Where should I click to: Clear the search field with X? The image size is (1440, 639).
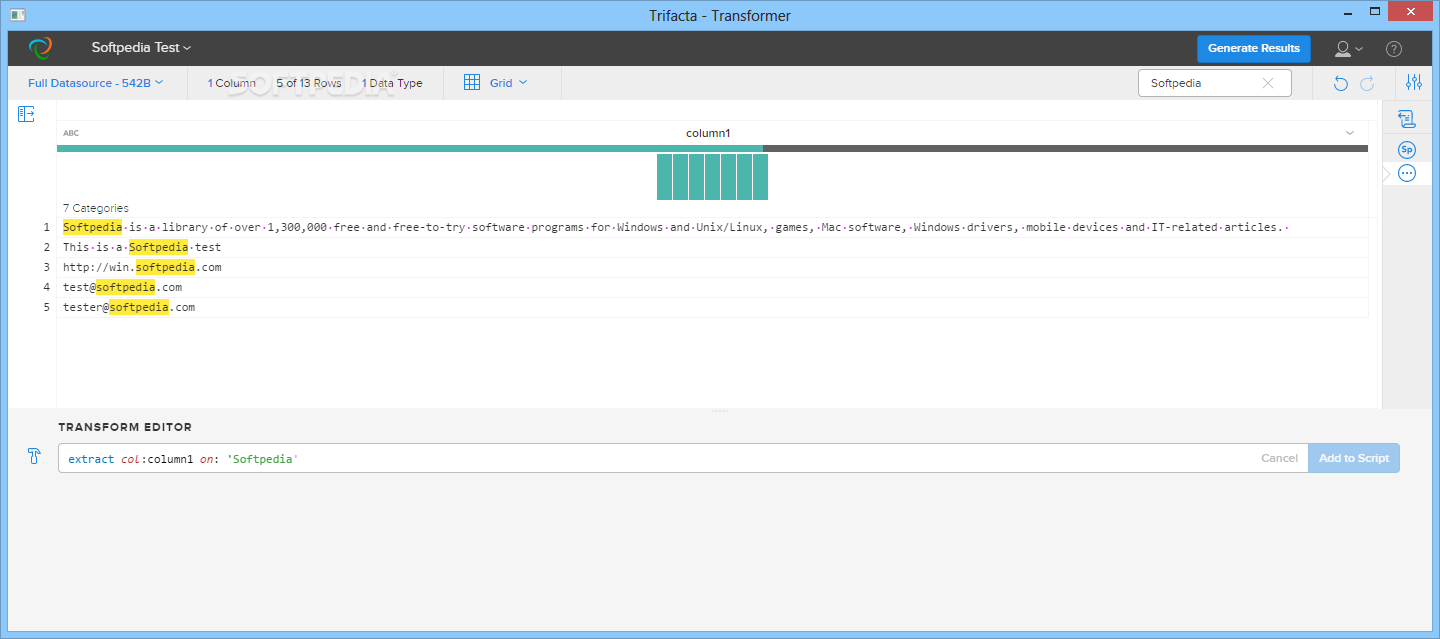click(x=1268, y=83)
